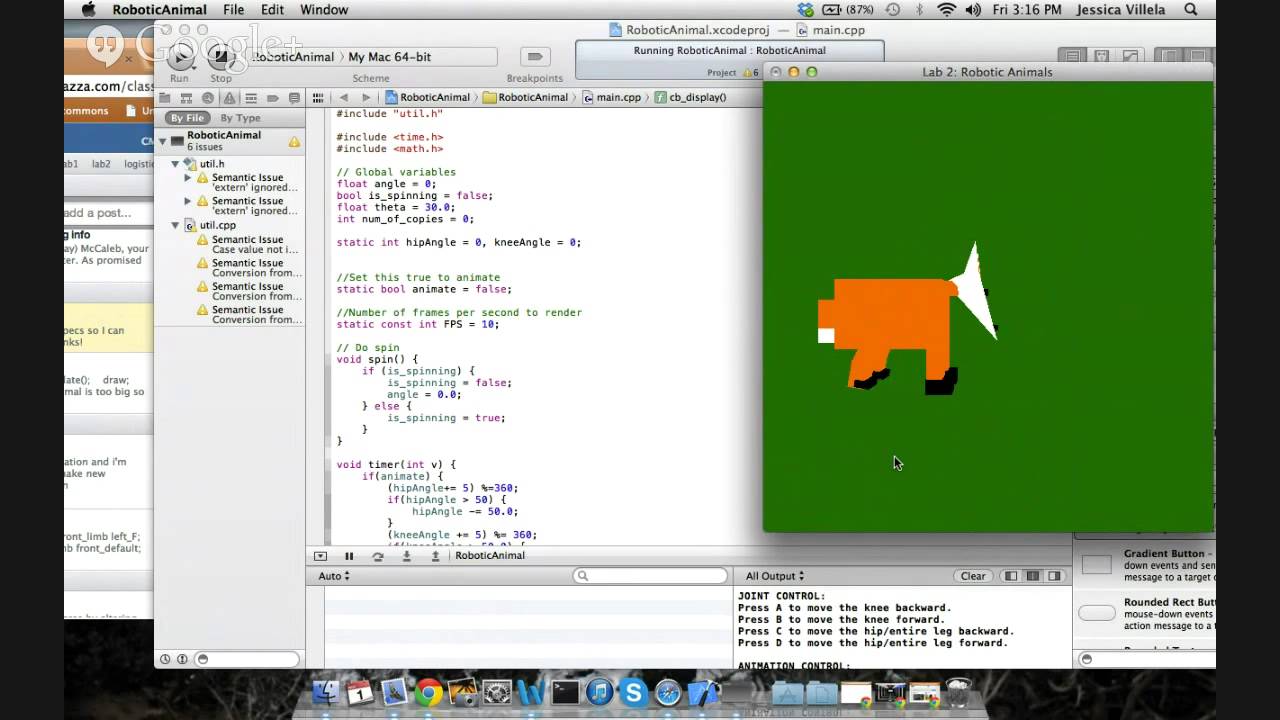This screenshot has height=720, width=1280.
Task: Show the issue navigator warning icon
Action: [x=230, y=98]
